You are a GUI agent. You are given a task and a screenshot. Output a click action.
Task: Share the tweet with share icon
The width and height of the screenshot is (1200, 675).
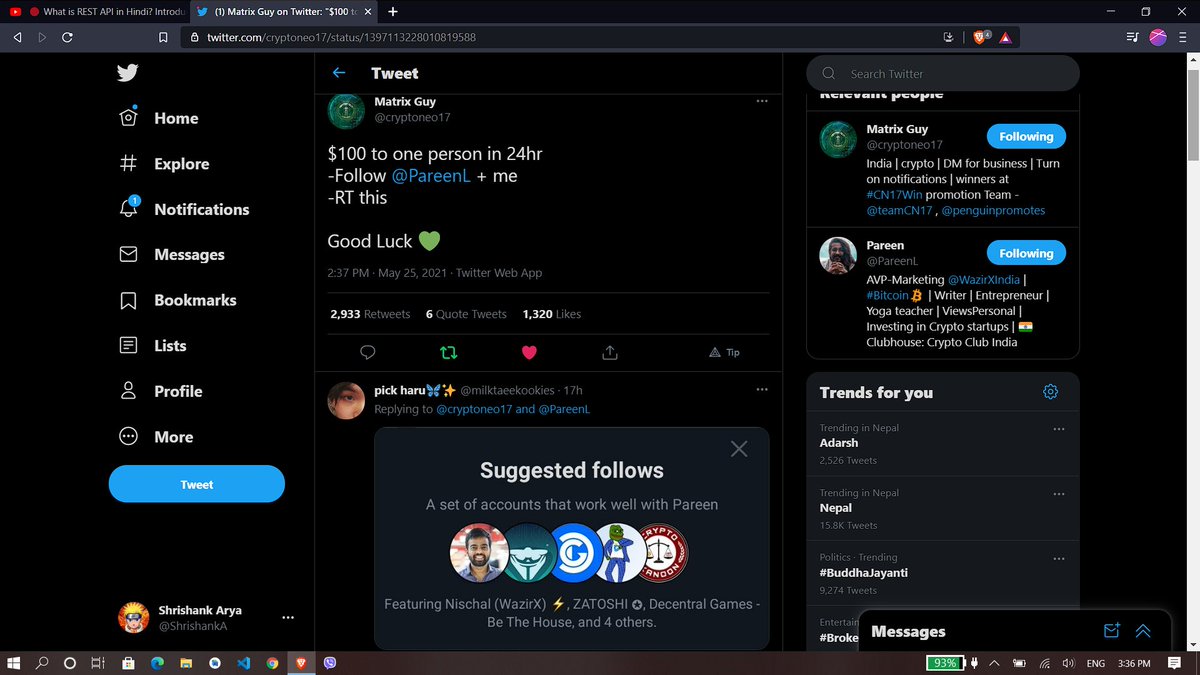pyautogui.click(x=610, y=352)
